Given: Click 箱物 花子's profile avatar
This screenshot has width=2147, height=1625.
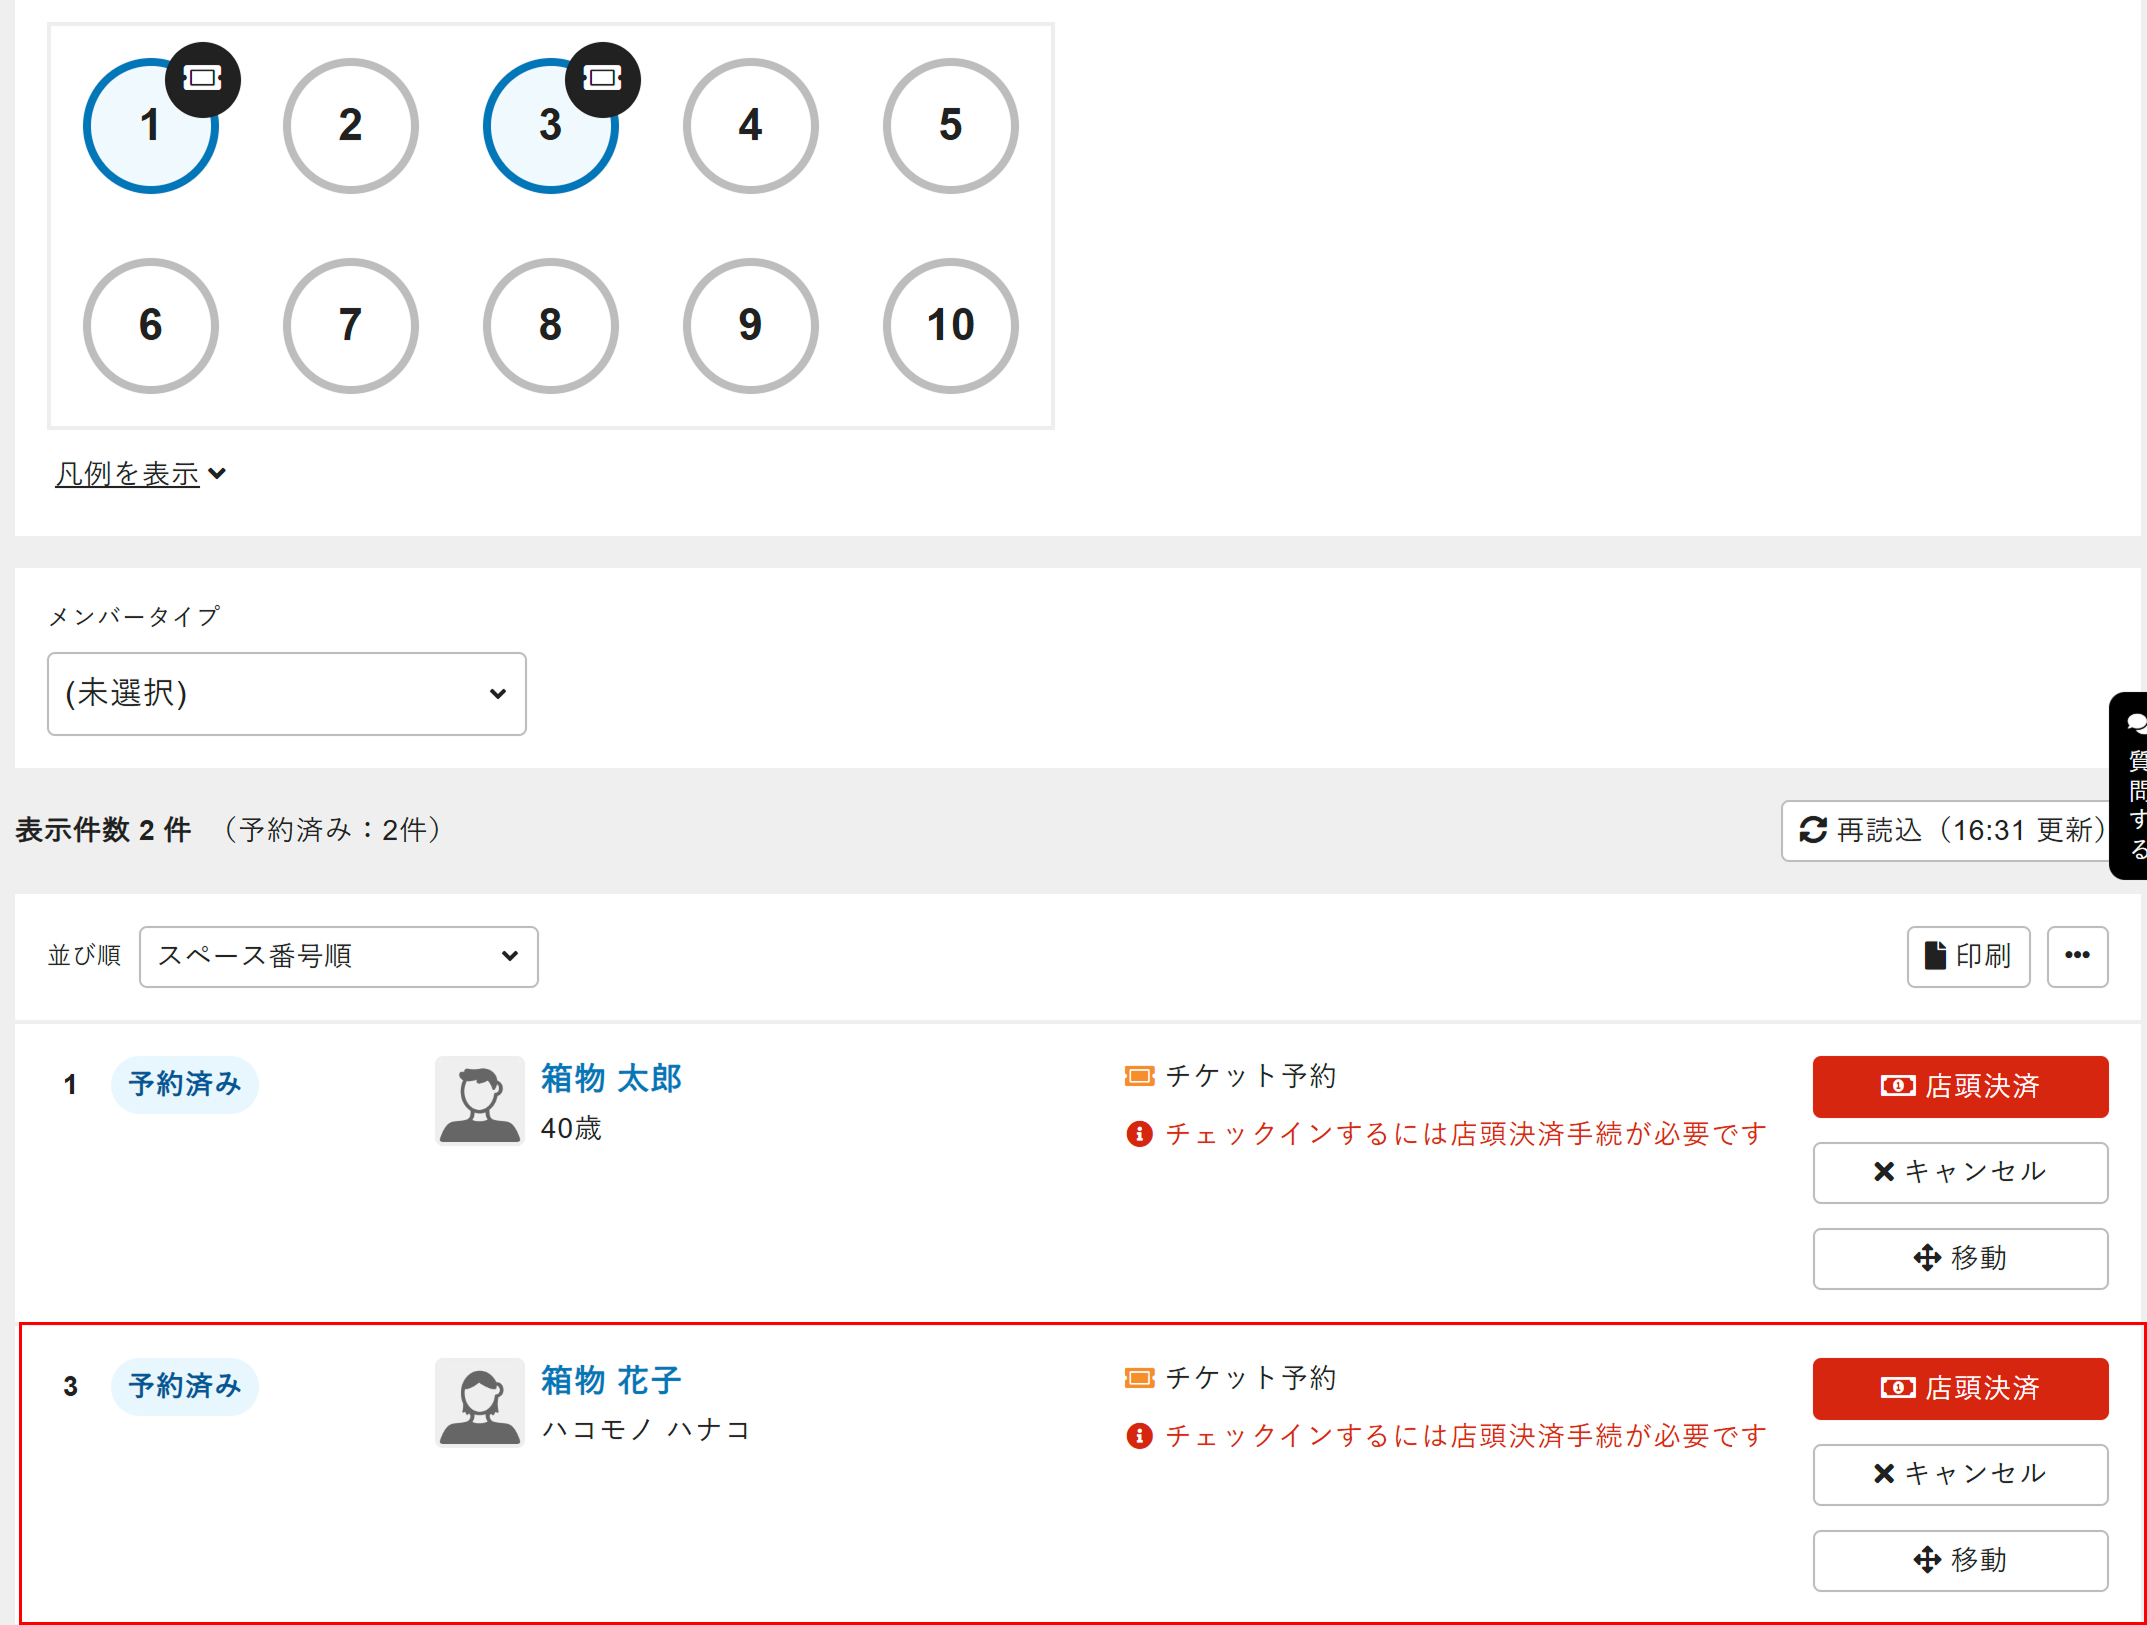Looking at the screenshot, I should [x=480, y=1402].
